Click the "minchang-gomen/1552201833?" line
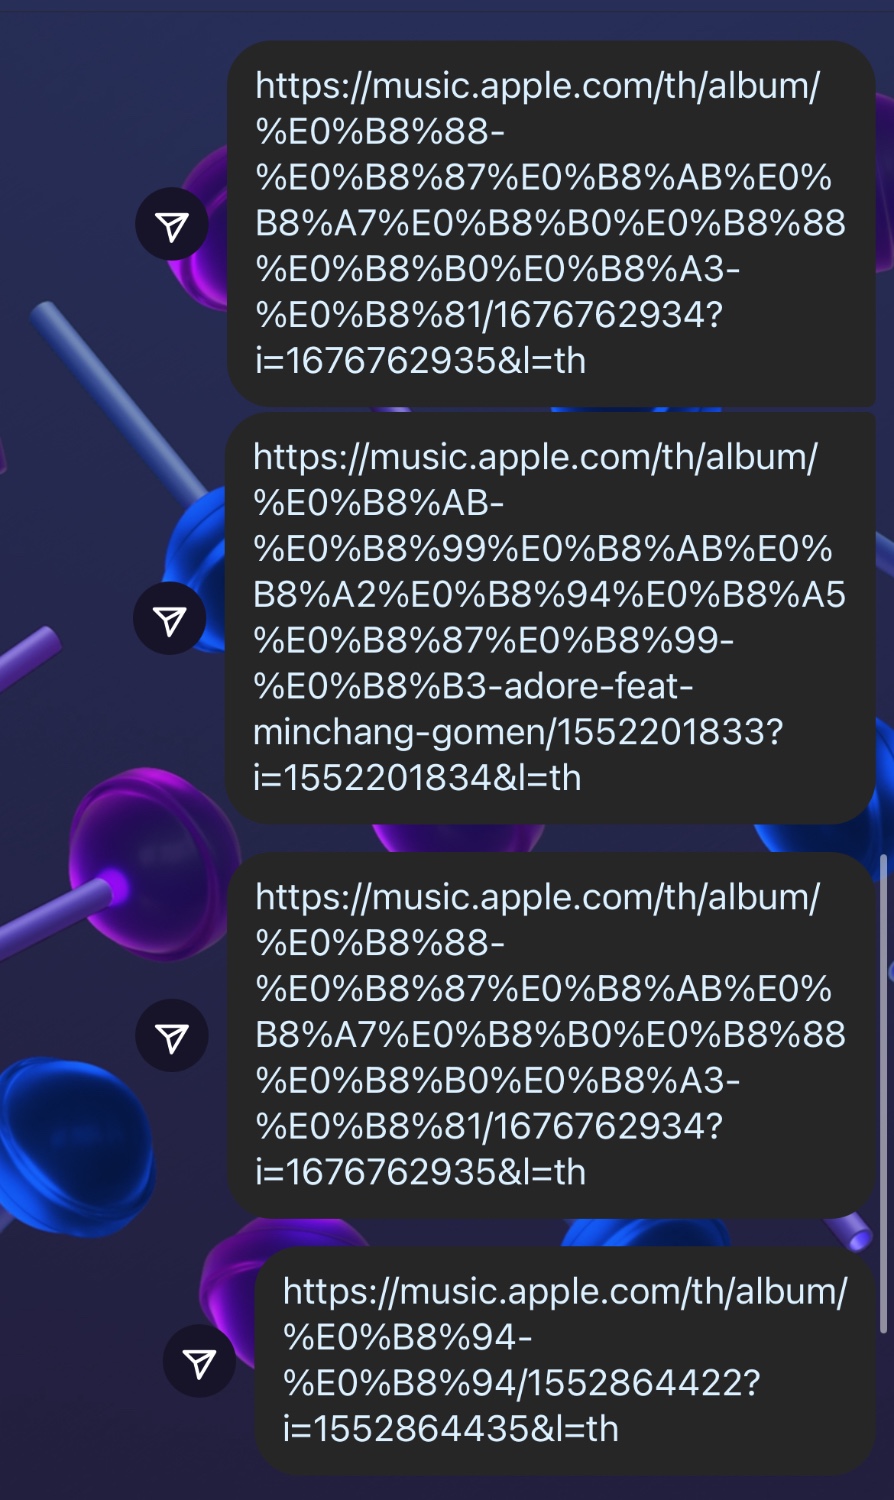The width and height of the screenshot is (894, 1500). coord(518,732)
